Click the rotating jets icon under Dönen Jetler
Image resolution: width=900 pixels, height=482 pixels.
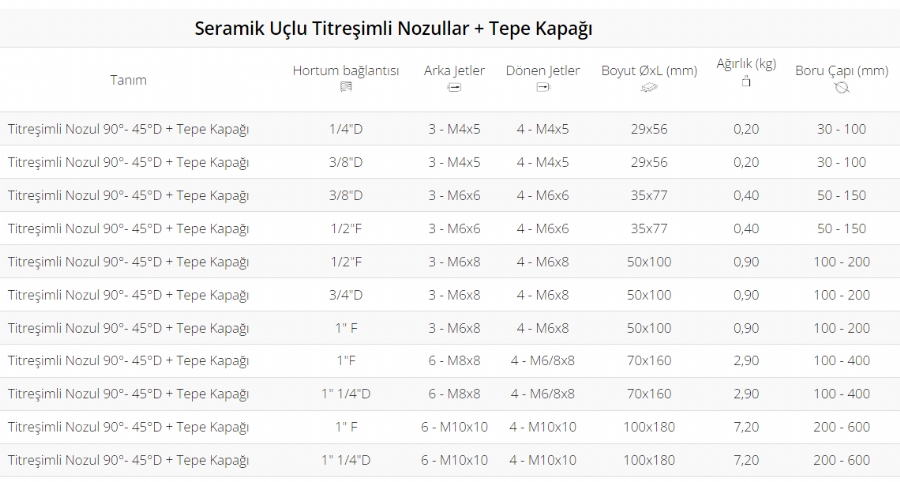point(543,87)
